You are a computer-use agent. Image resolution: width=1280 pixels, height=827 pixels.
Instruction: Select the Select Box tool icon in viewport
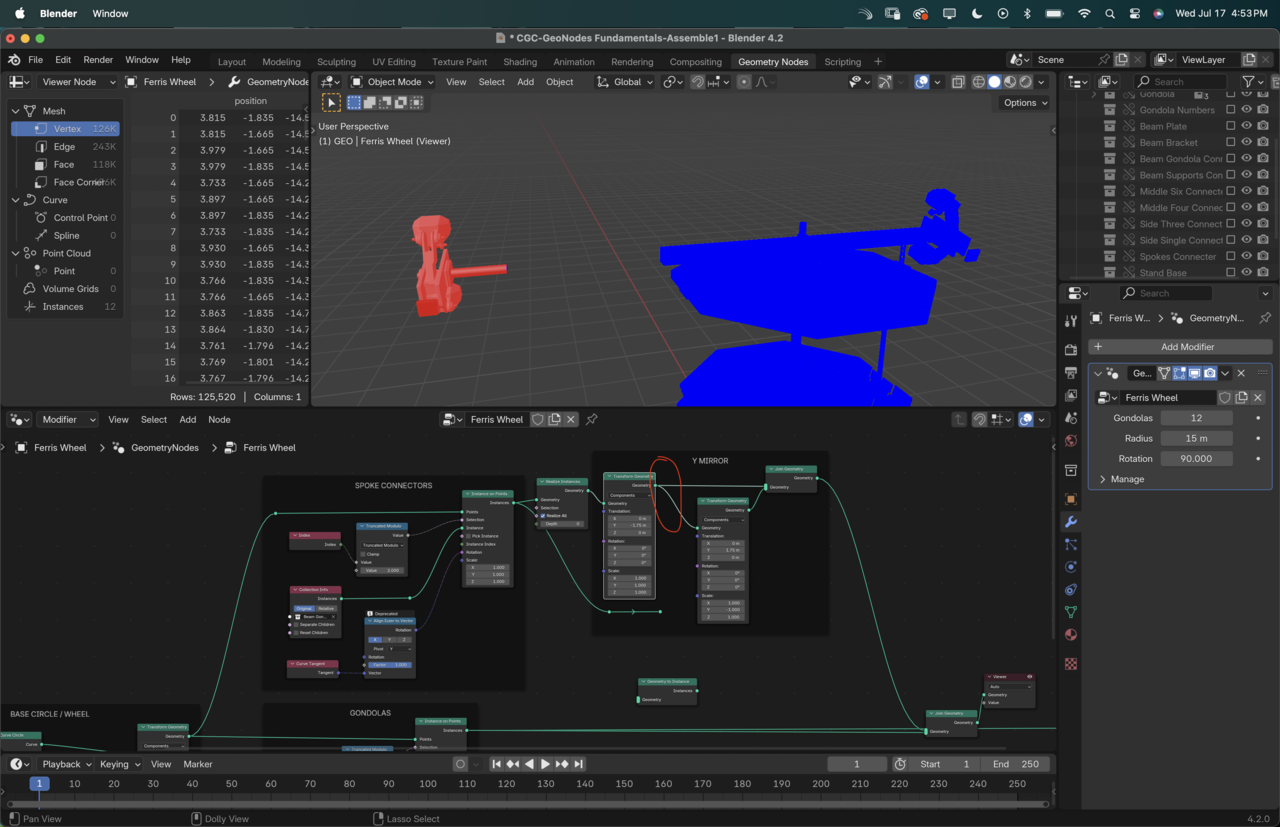coord(331,103)
